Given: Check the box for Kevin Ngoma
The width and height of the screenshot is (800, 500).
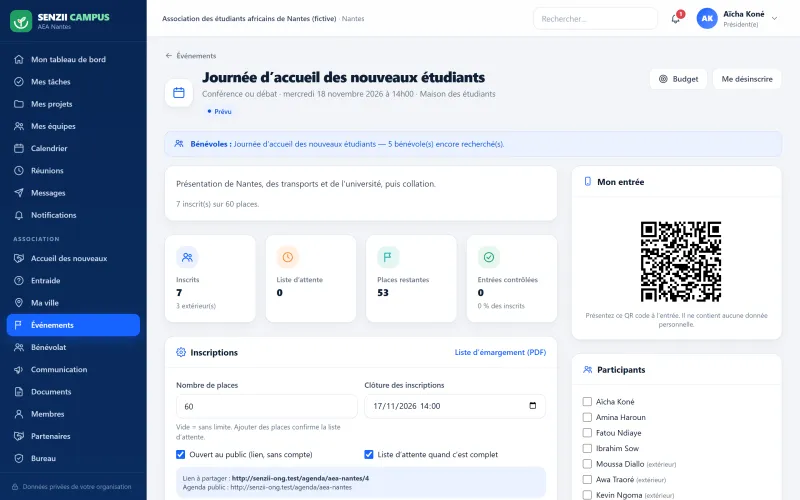Looking at the screenshot, I should coord(587,495).
